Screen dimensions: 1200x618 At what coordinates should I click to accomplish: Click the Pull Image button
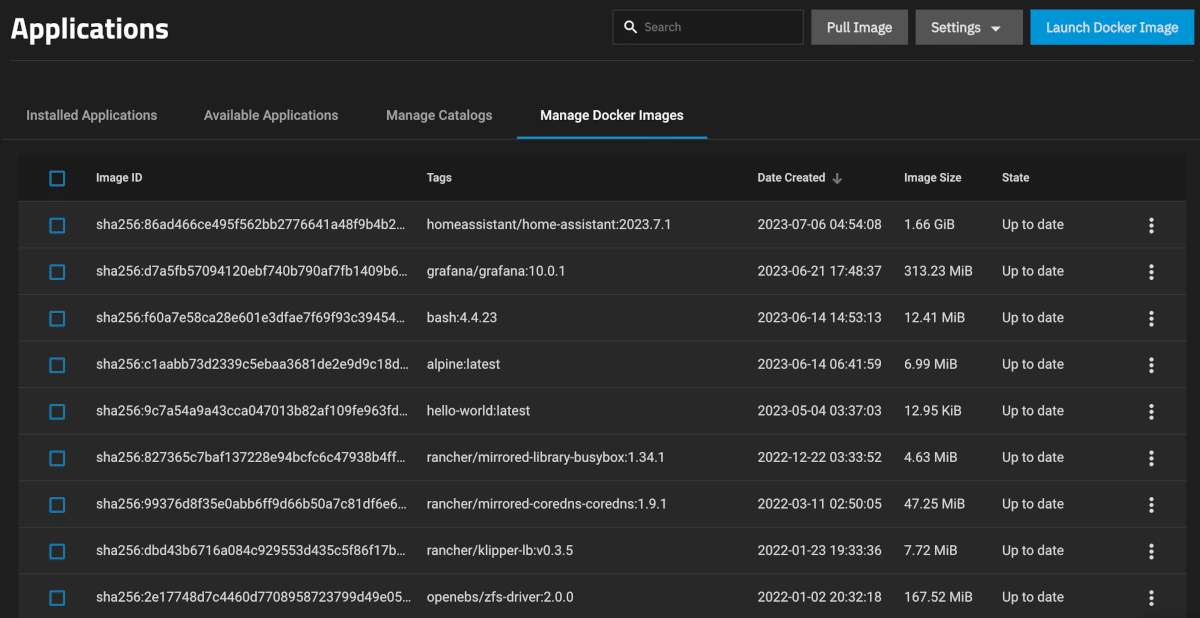click(x=859, y=27)
